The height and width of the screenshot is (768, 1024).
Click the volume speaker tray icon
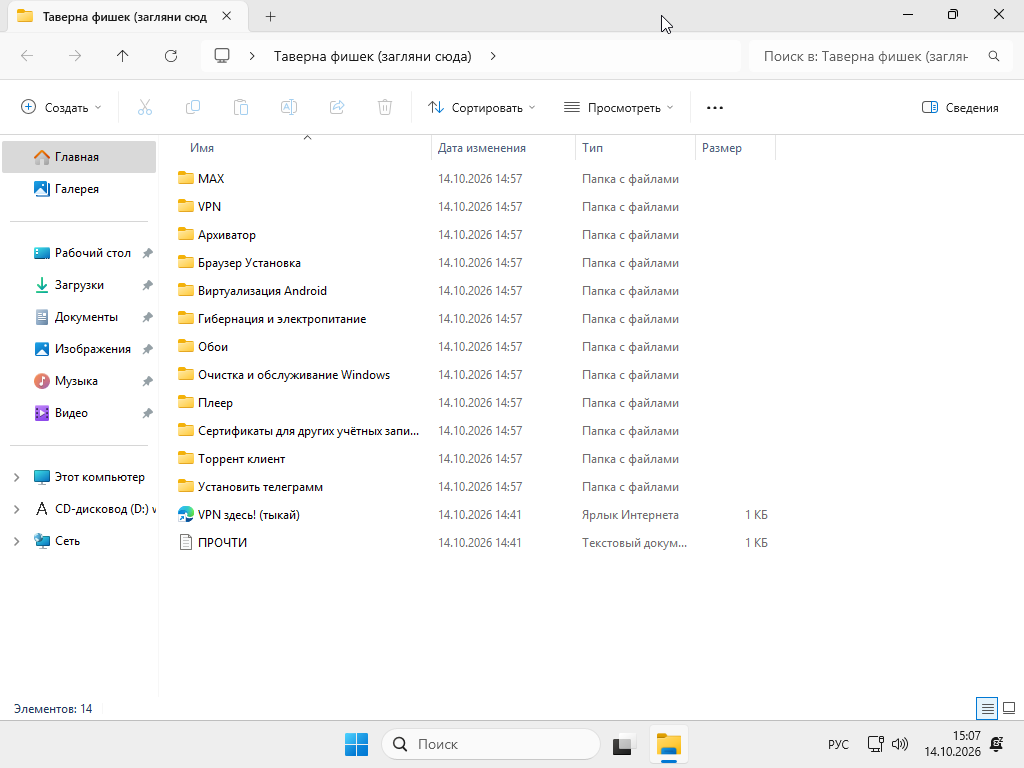[x=900, y=744]
